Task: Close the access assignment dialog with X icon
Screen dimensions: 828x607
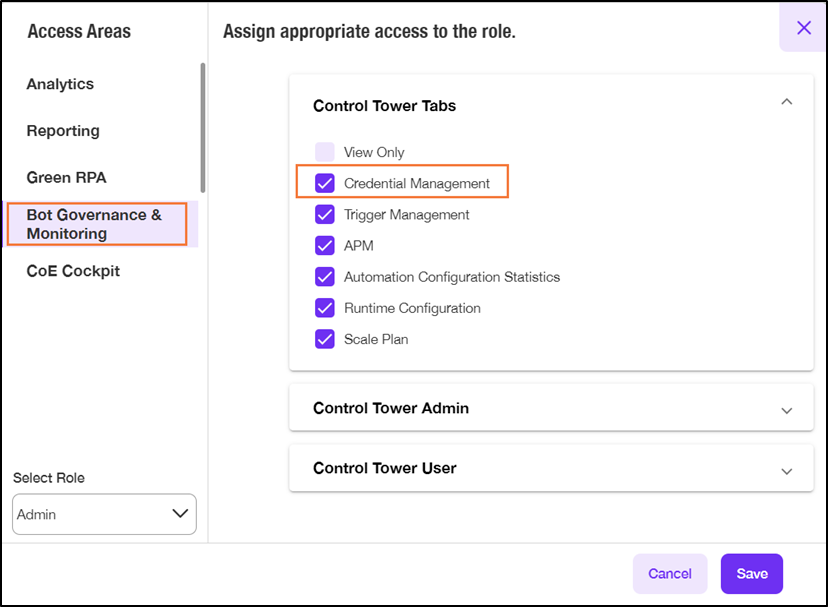Action: [803, 27]
